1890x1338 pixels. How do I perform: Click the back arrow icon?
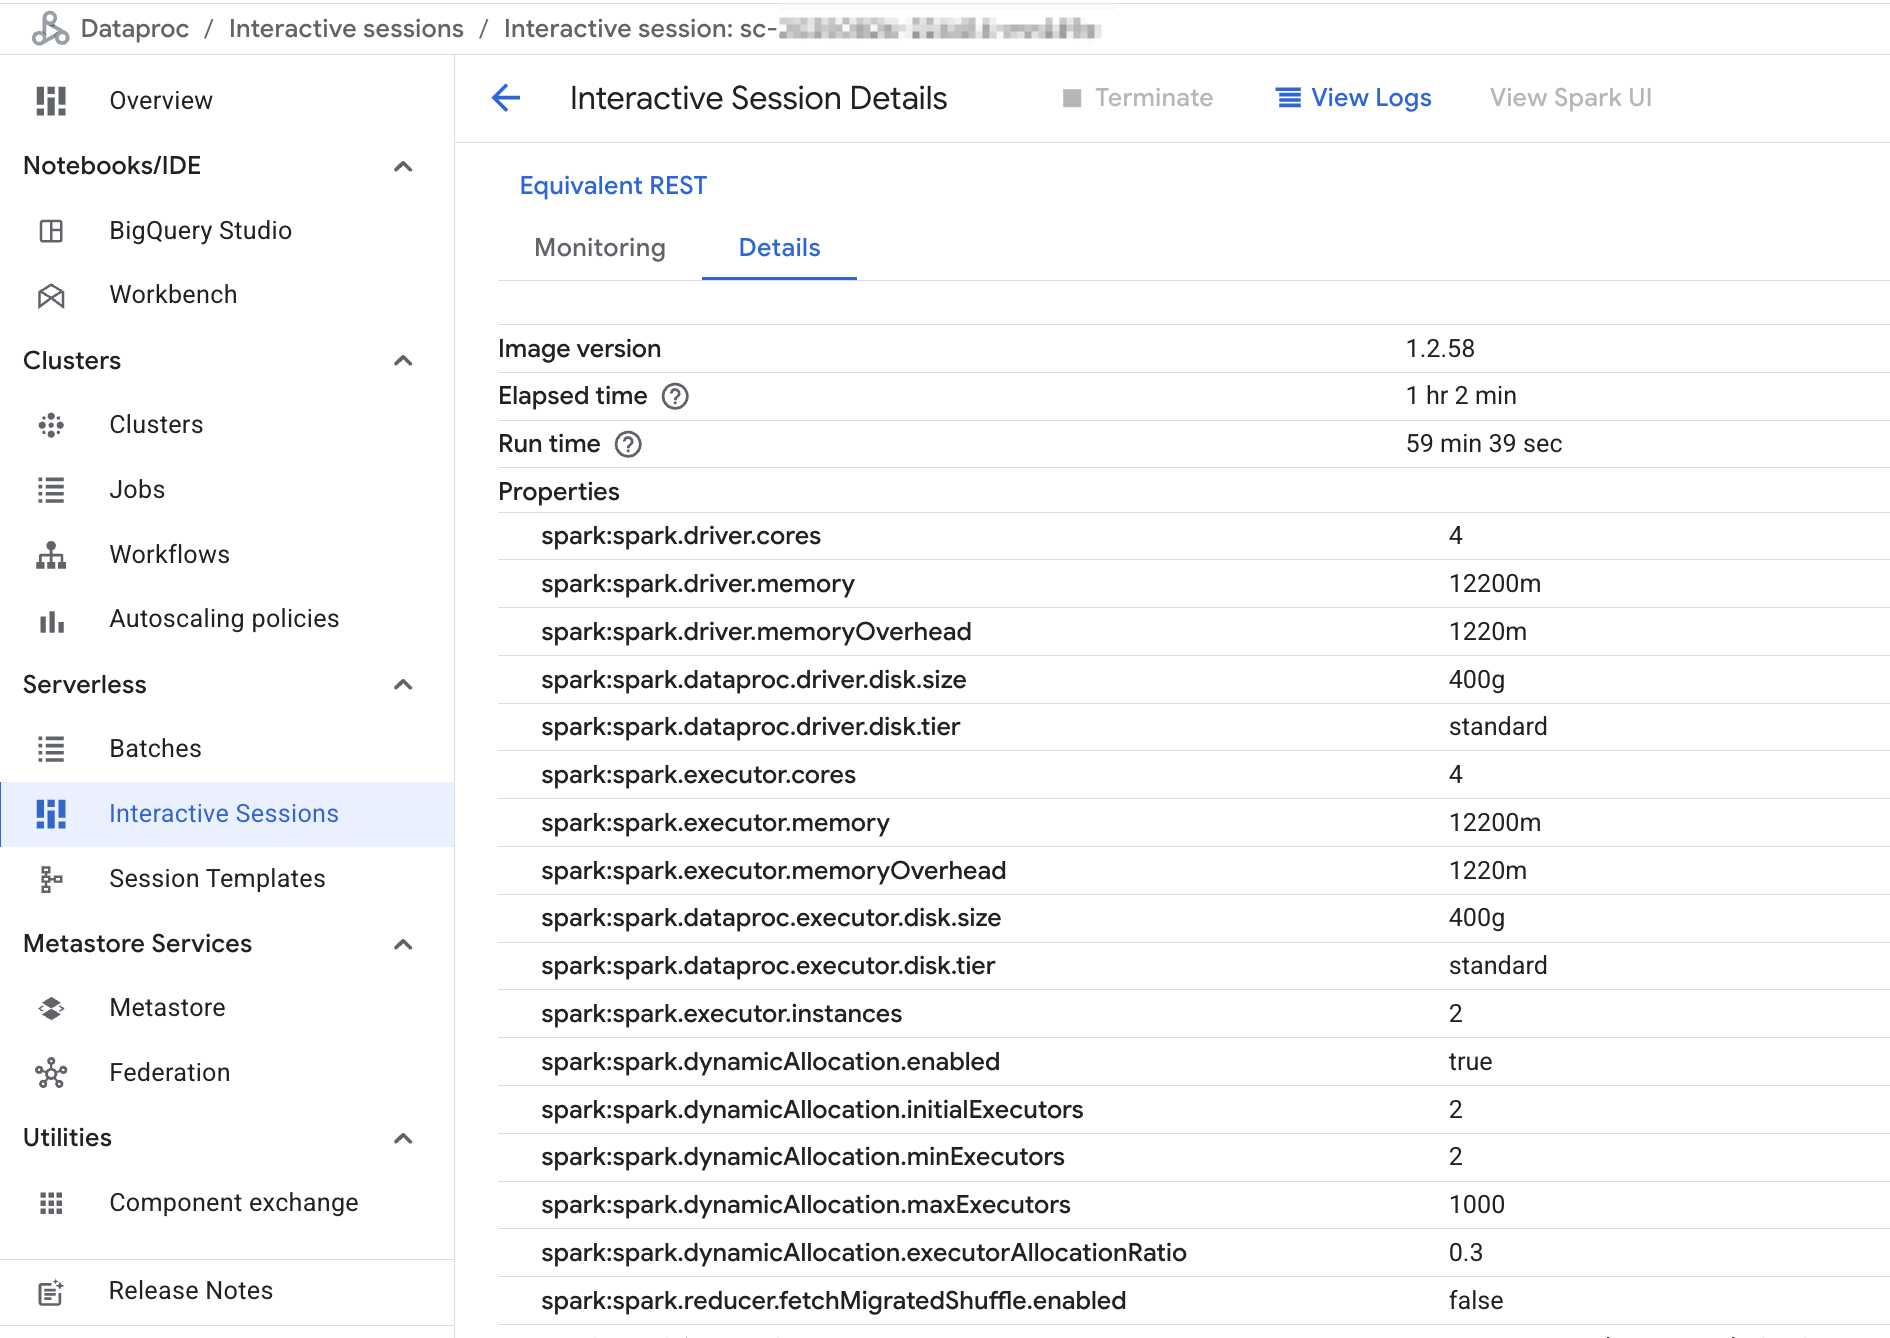pos(506,98)
